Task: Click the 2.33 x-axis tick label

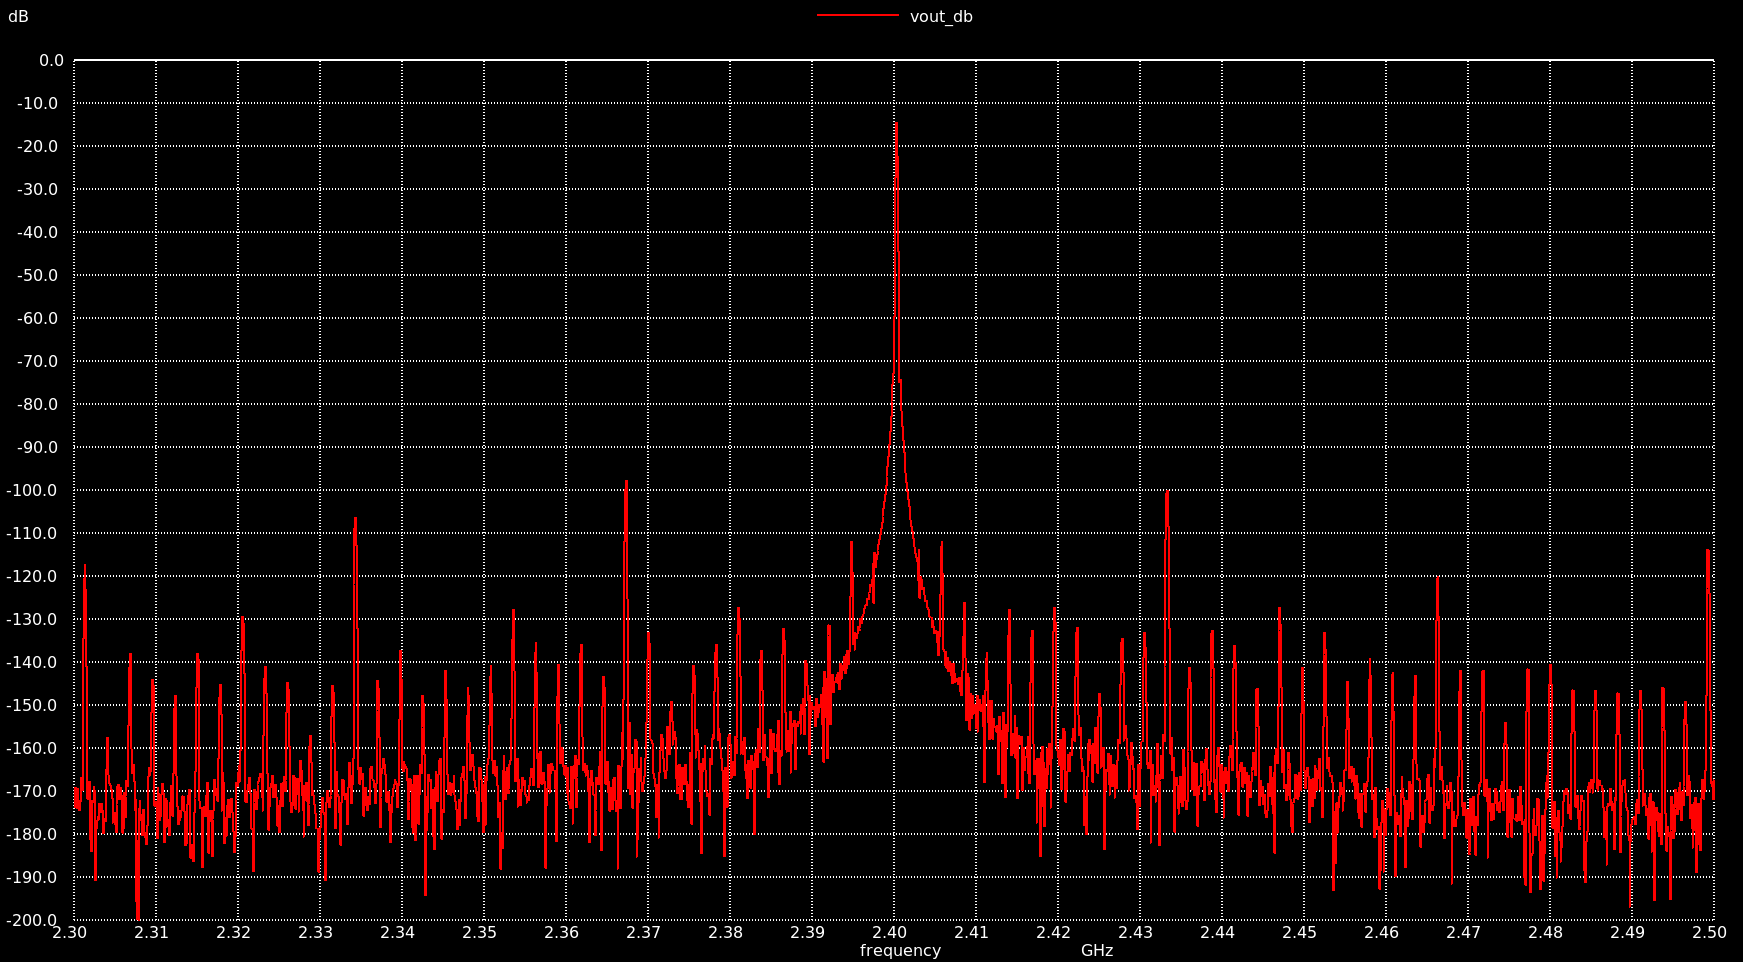Action: point(316,933)
